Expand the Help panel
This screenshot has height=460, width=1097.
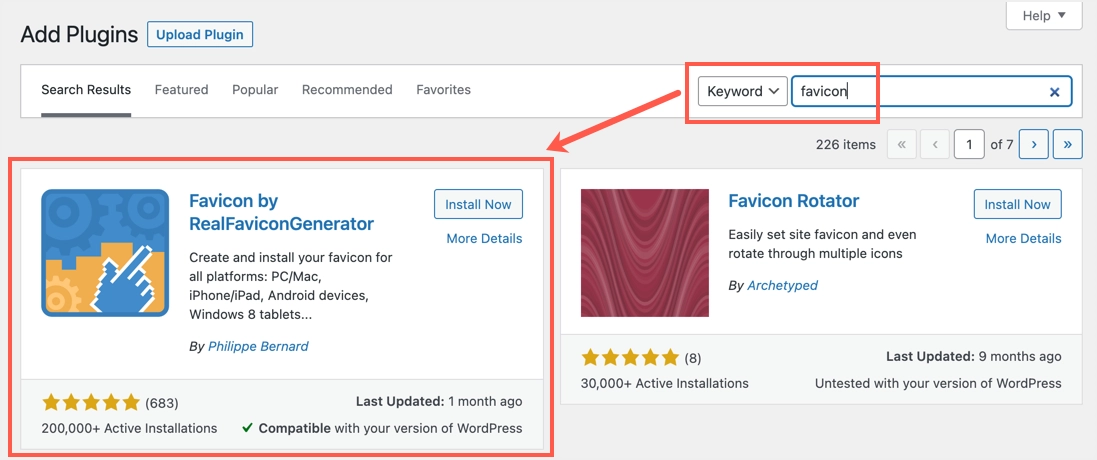[x=1043, y=15]
